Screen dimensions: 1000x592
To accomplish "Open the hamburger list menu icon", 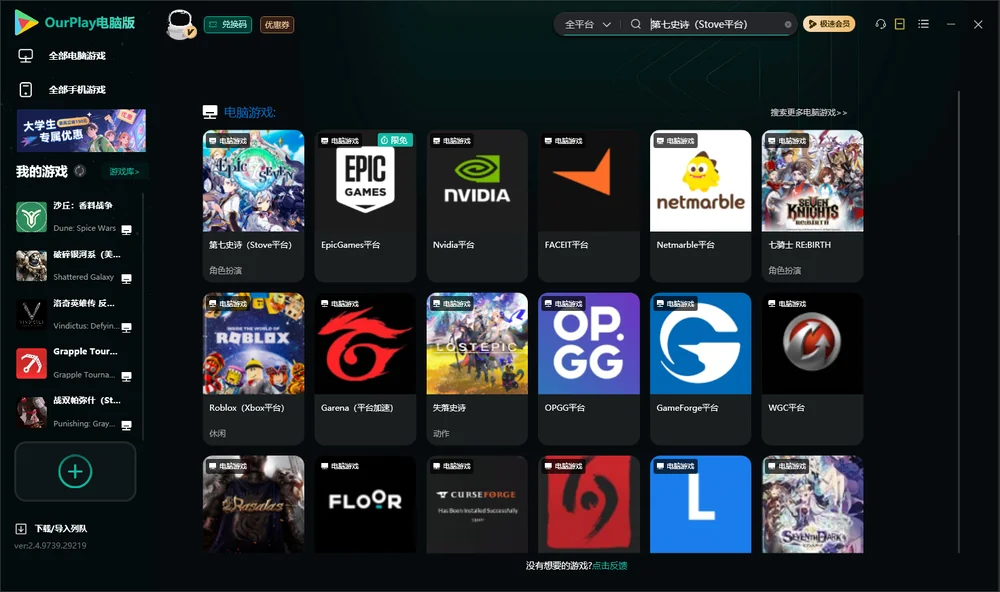I will click(x=923, y=24).
